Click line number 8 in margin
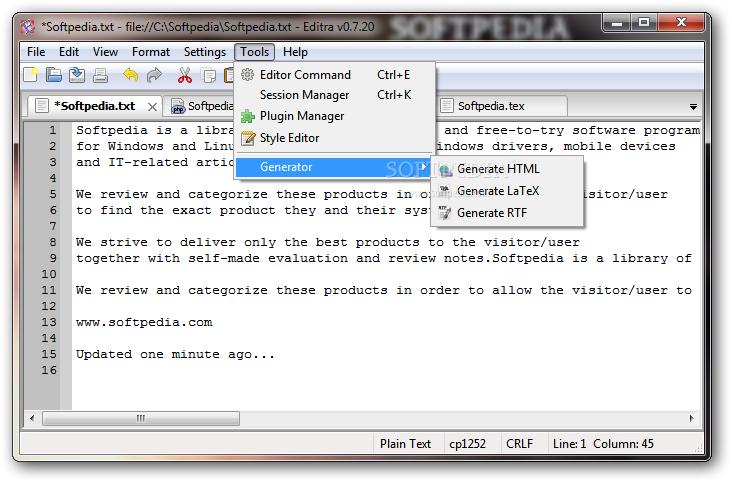732x482 pixels. pyautogui.click(x=53, y=242)
